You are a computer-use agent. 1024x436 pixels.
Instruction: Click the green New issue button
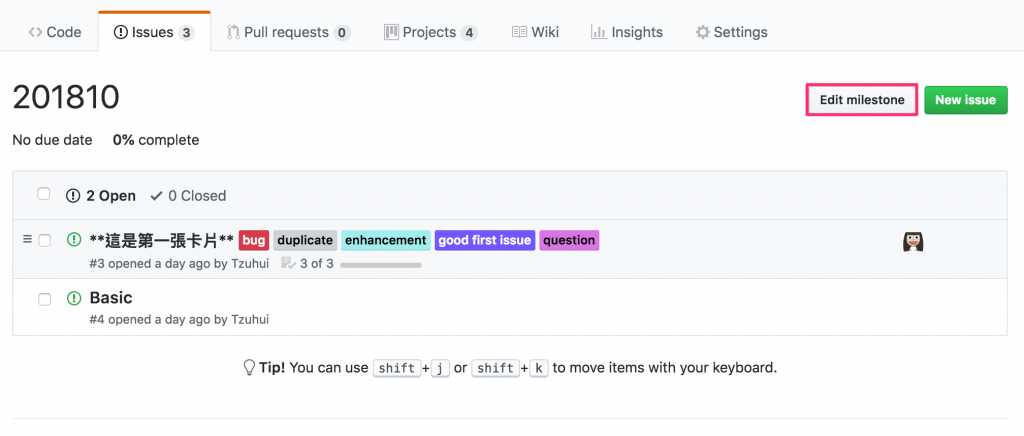click(x=965, y=100)
